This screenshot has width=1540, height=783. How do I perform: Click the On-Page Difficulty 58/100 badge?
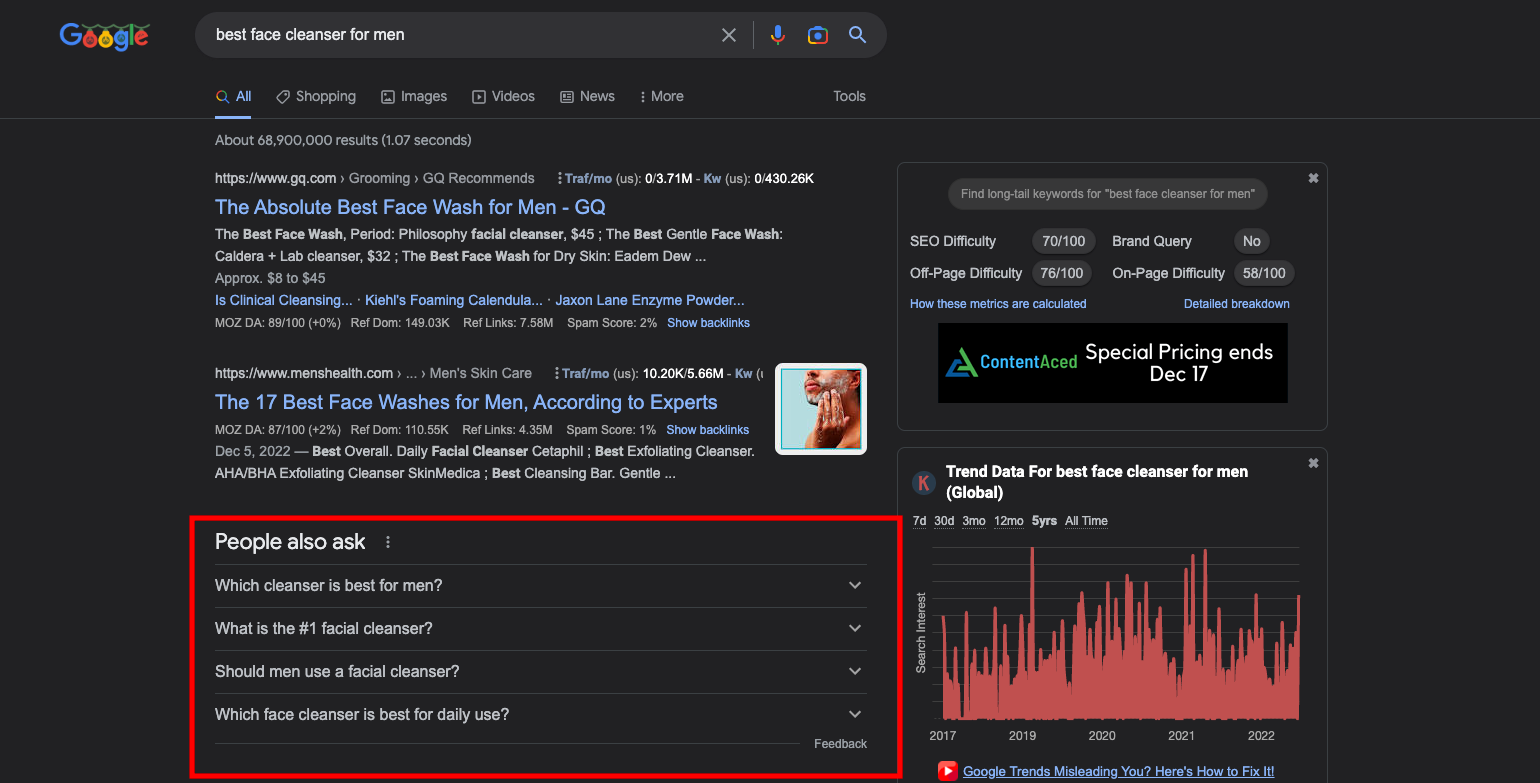[x=1263, y=273]
